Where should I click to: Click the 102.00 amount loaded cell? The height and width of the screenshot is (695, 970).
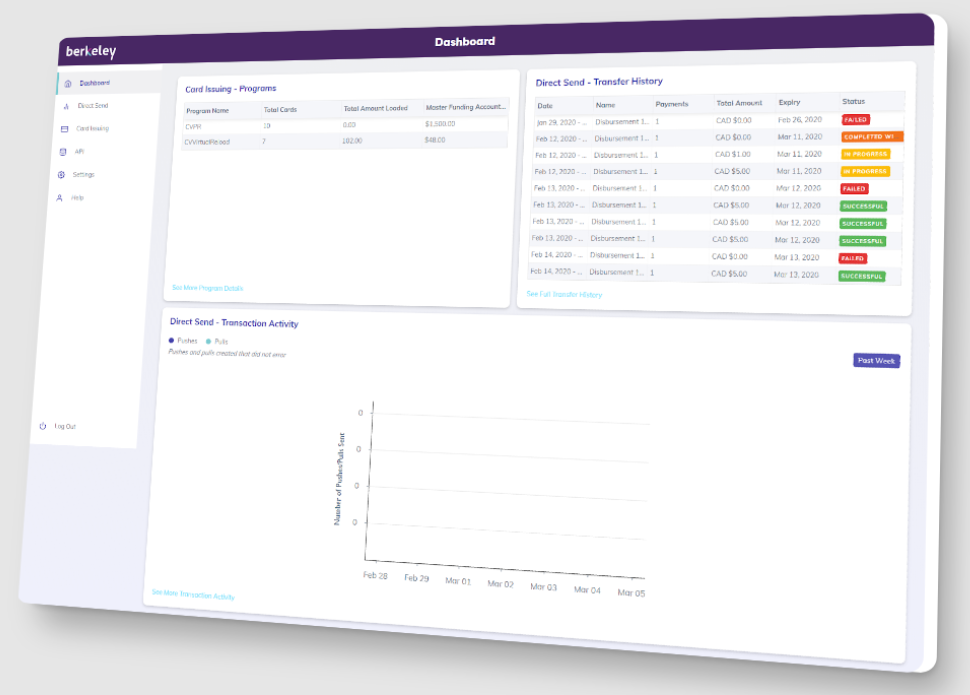tap(352, 140)
